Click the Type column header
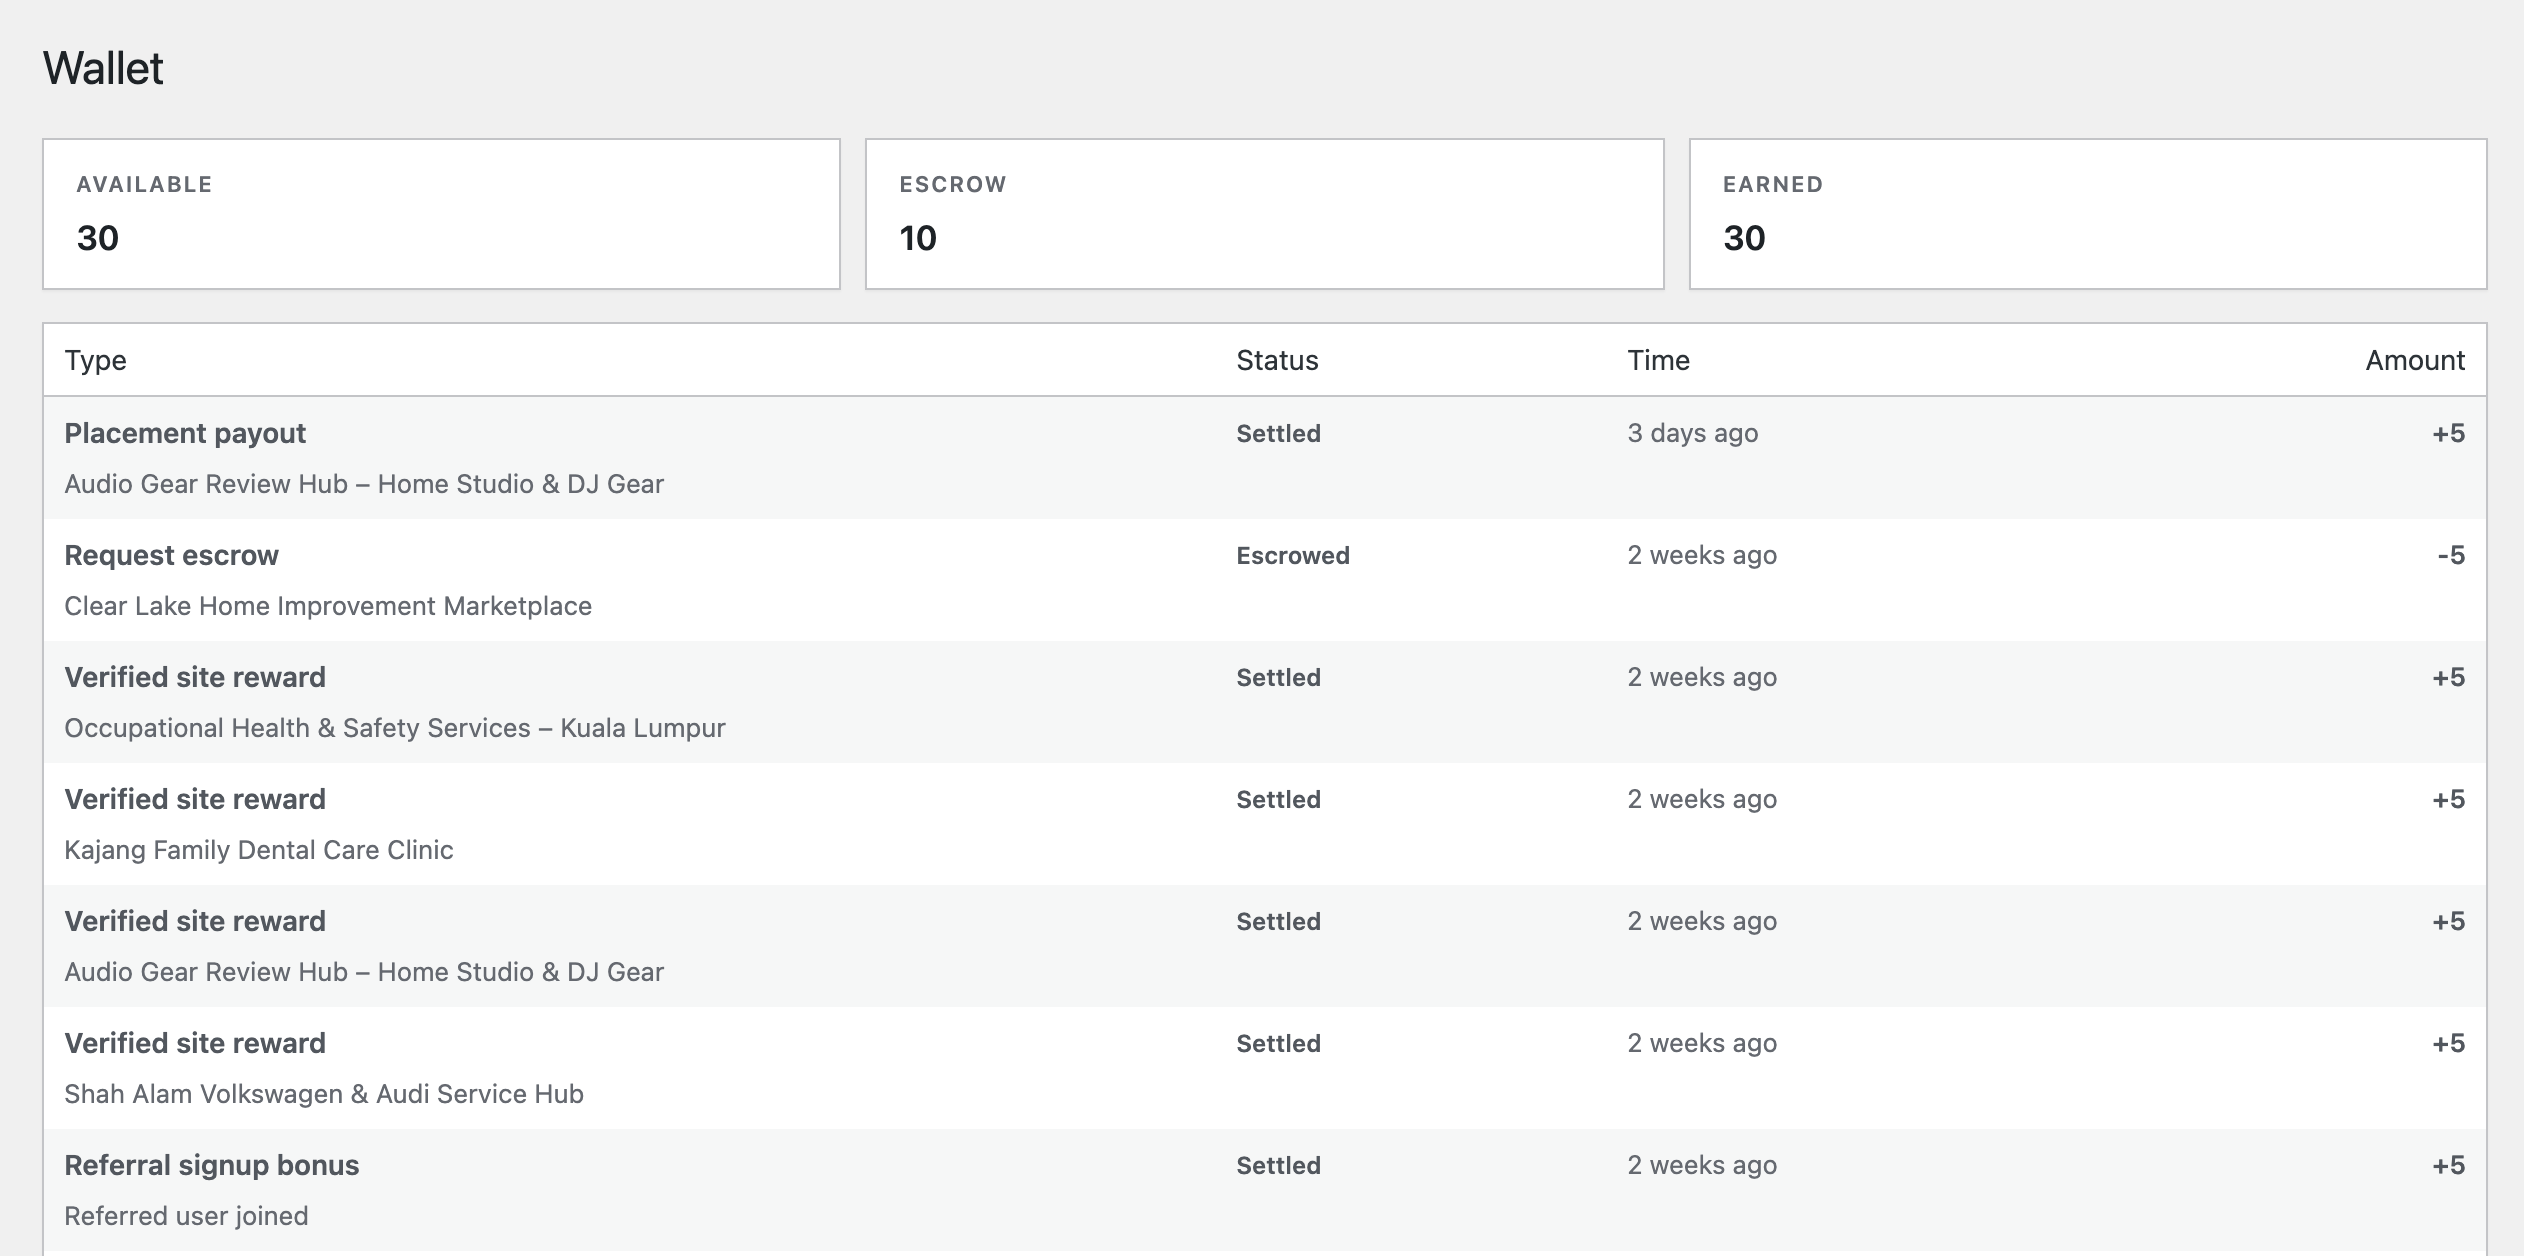 pyautogui.click(x=95, y=360)
